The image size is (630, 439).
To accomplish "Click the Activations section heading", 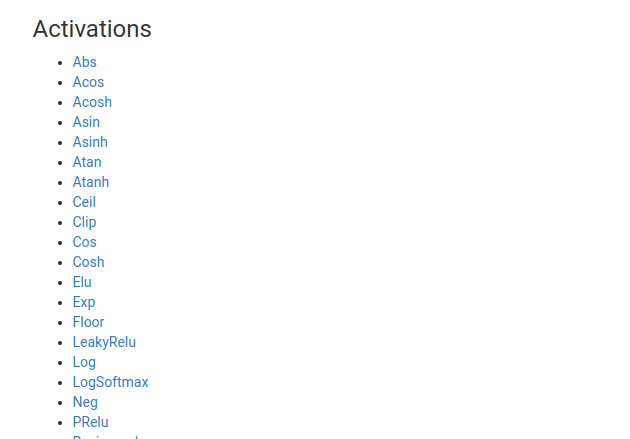I will pos(92,29).
